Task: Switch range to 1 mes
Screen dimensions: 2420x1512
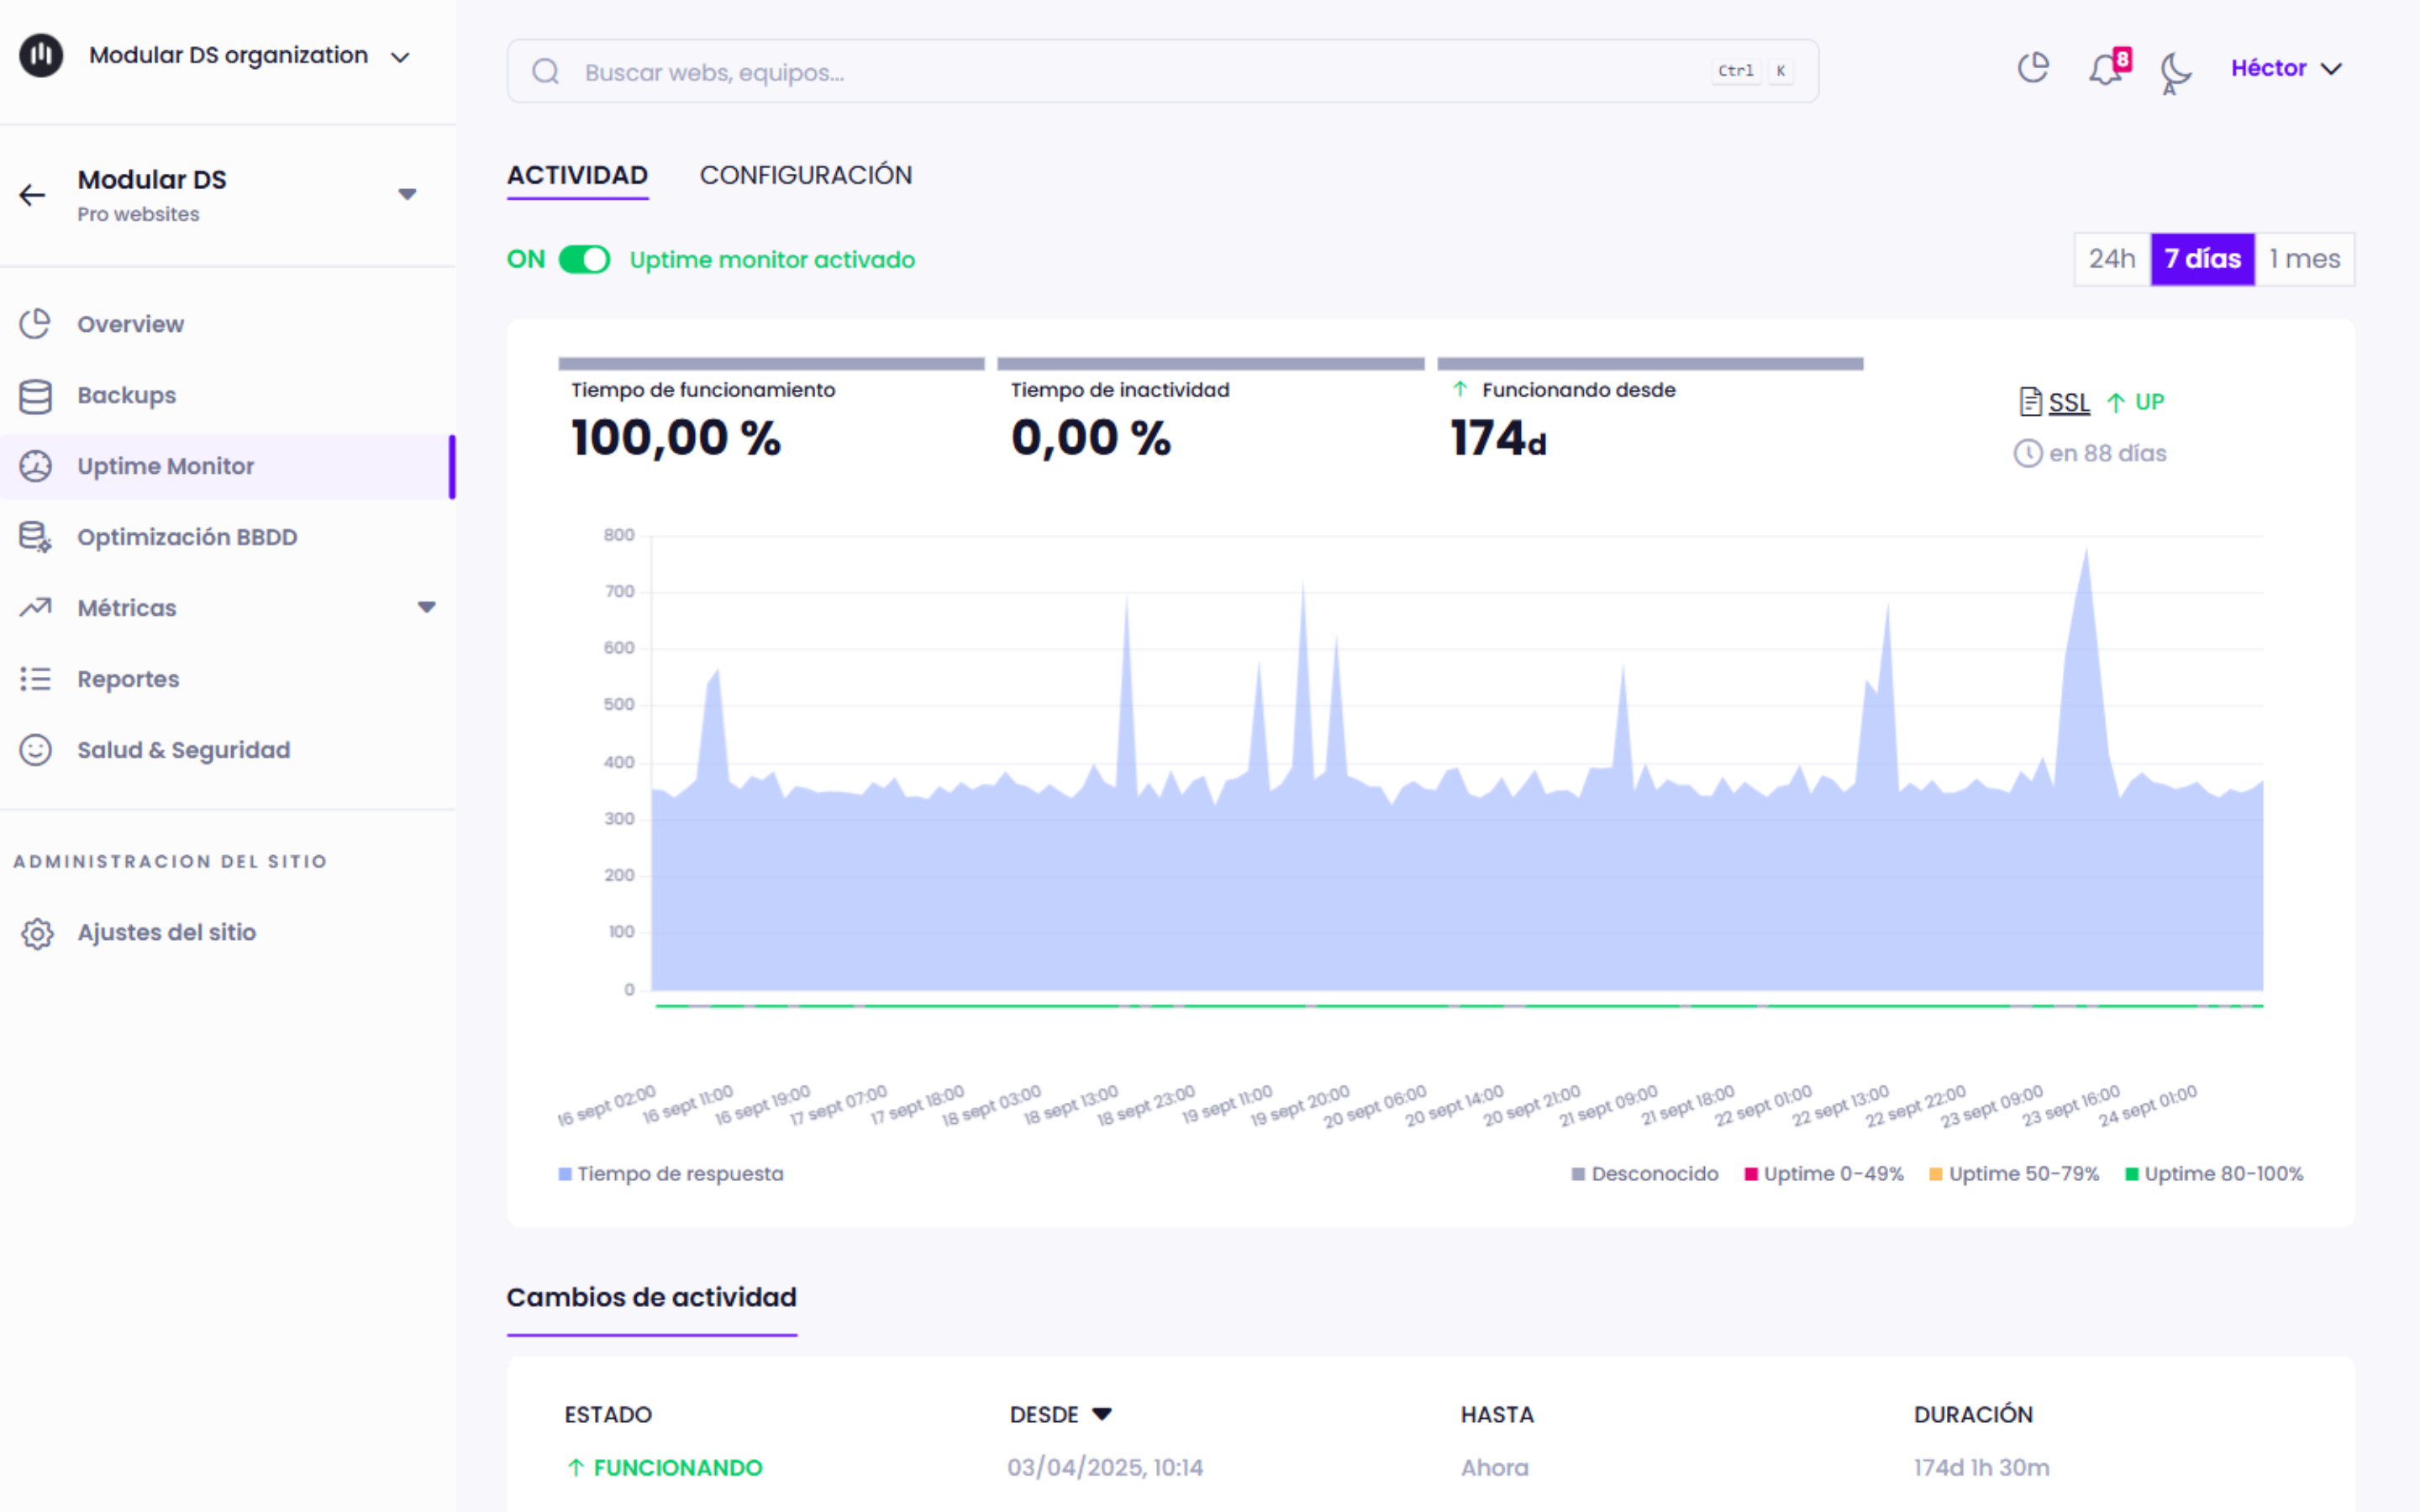Action: (2304, 259)
